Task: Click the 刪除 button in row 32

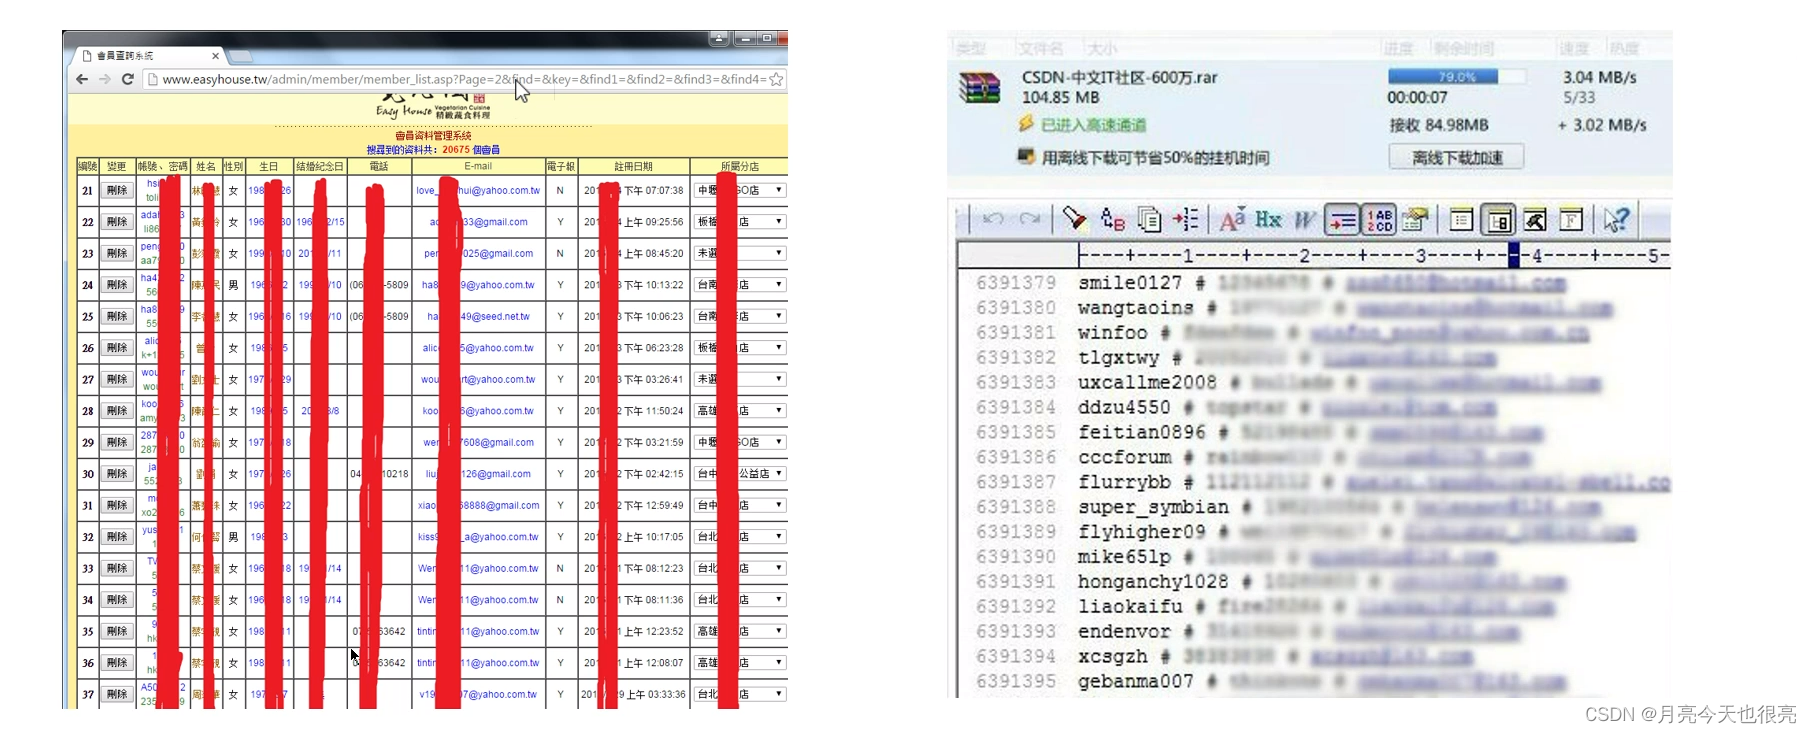Action: (117, 537)
